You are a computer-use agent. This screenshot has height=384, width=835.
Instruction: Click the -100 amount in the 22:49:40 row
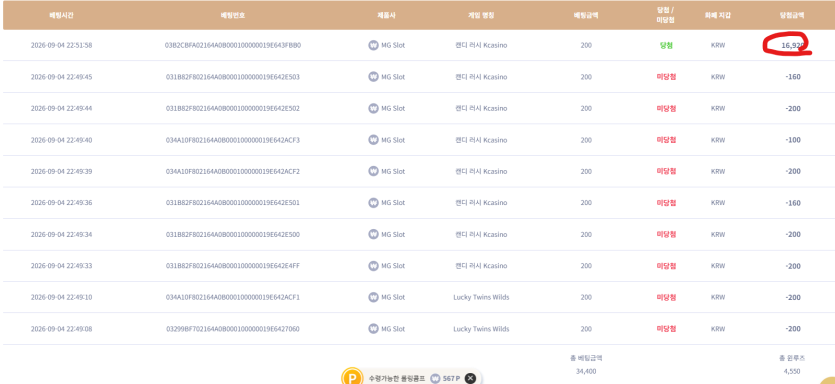(x=792, y=140)
